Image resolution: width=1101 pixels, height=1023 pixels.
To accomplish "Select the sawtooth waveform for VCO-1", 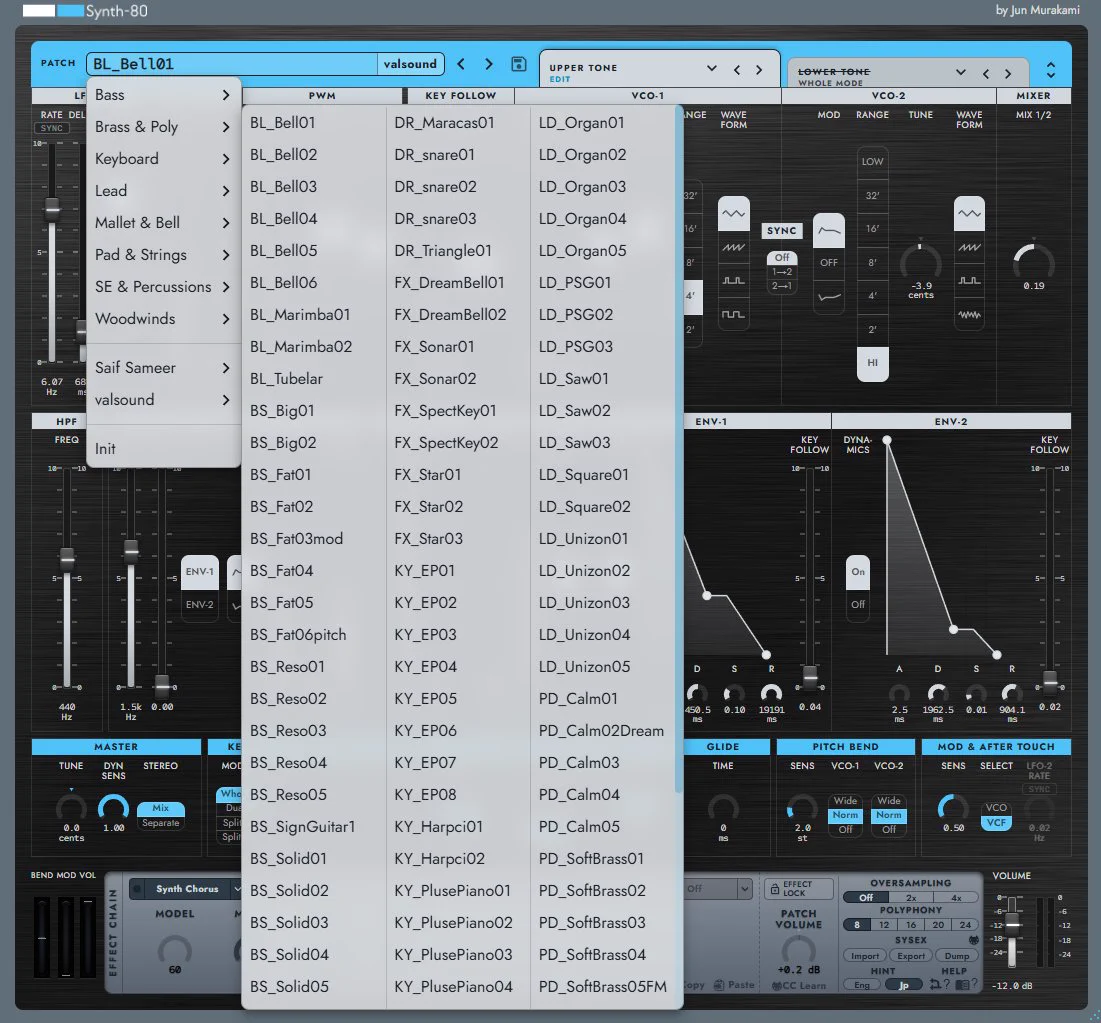I will [733, 247].
